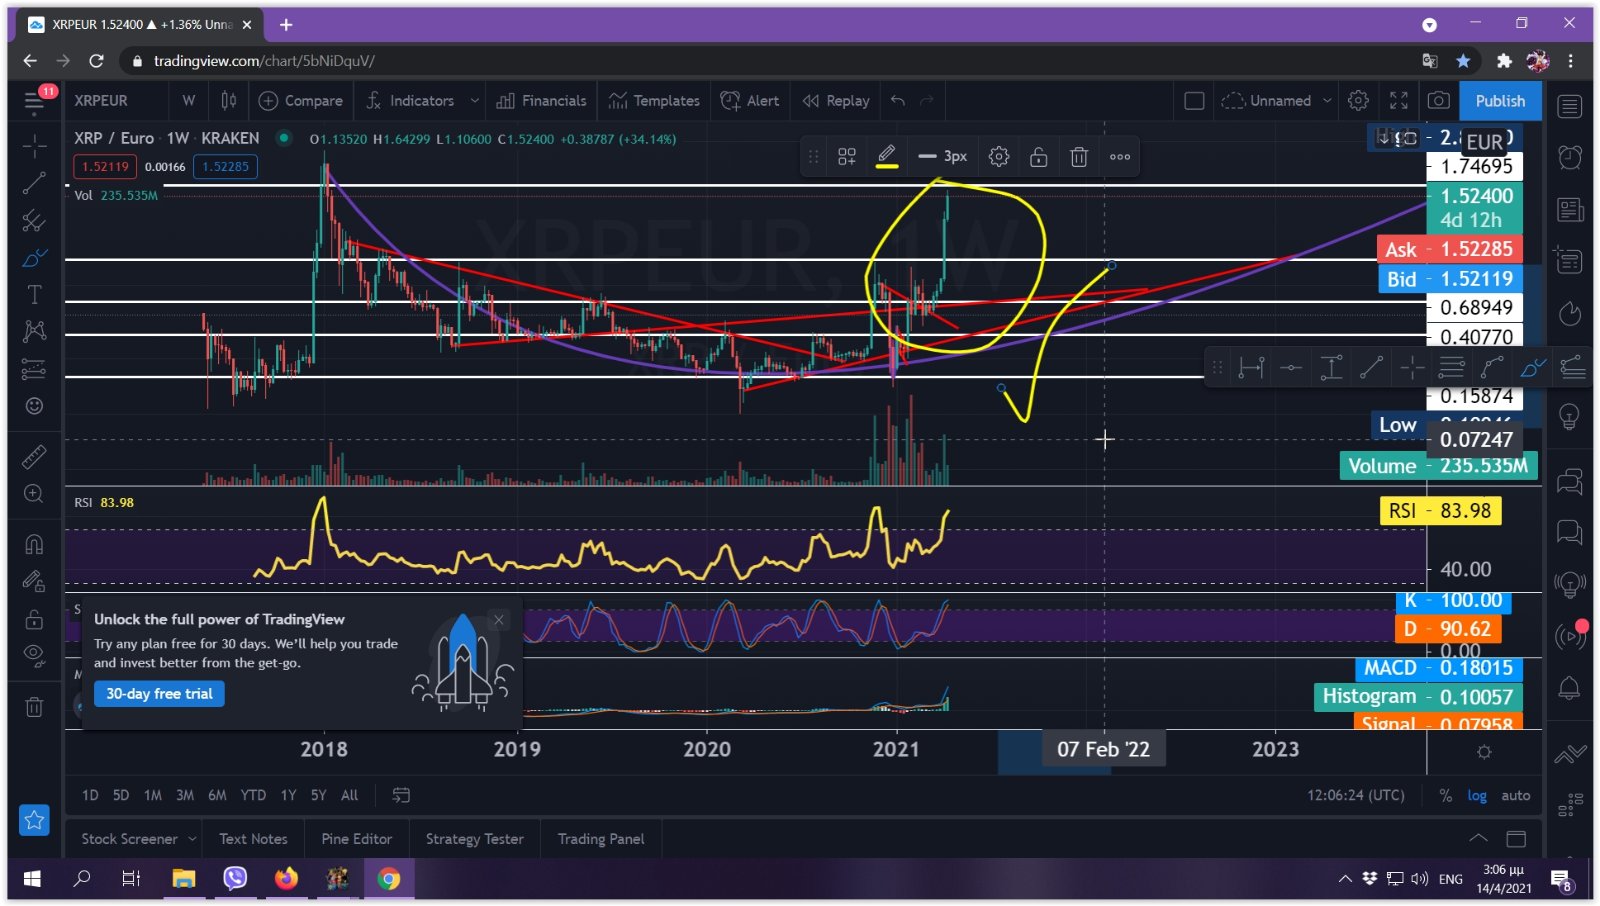Start the 30-day free trial
This screenshot has height=906, width=1600.
pos(160,694)
